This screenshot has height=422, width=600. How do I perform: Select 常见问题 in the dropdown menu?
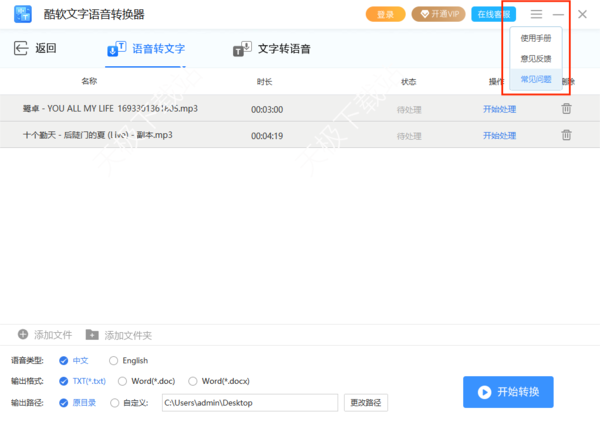pos(535,78)
